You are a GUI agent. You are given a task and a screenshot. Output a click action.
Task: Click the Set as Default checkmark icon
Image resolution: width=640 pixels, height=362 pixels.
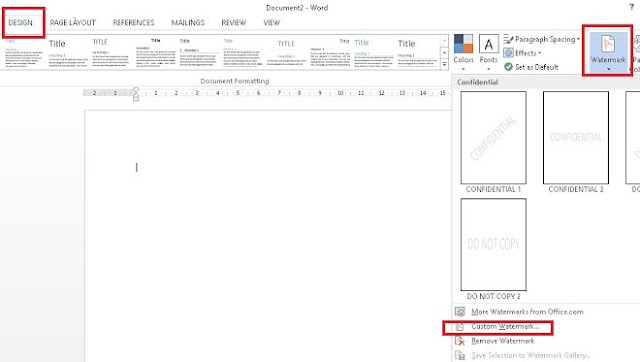coord(508,67)
